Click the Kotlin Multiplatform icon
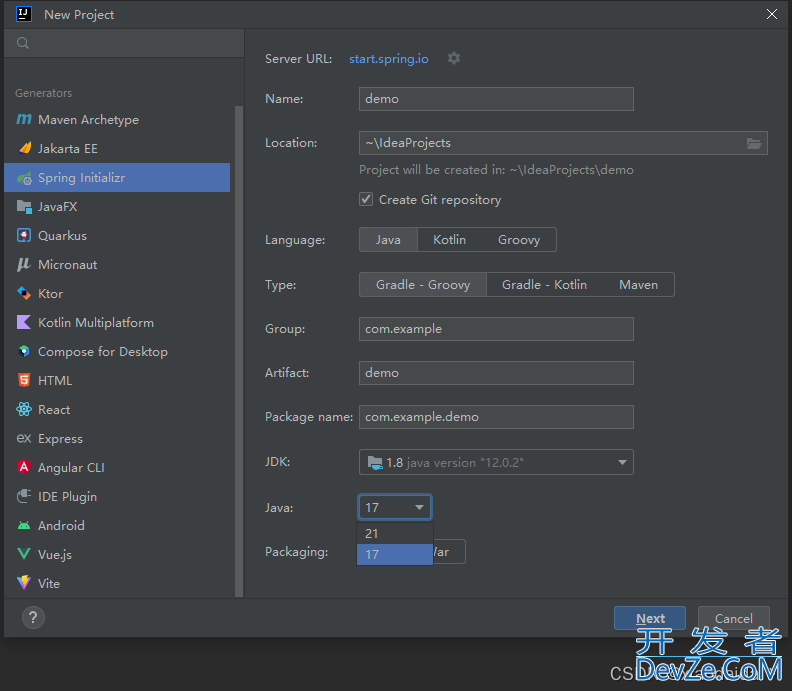Viewport: 792px width, 691px height. pyautogui.click(x=24, y=322)
